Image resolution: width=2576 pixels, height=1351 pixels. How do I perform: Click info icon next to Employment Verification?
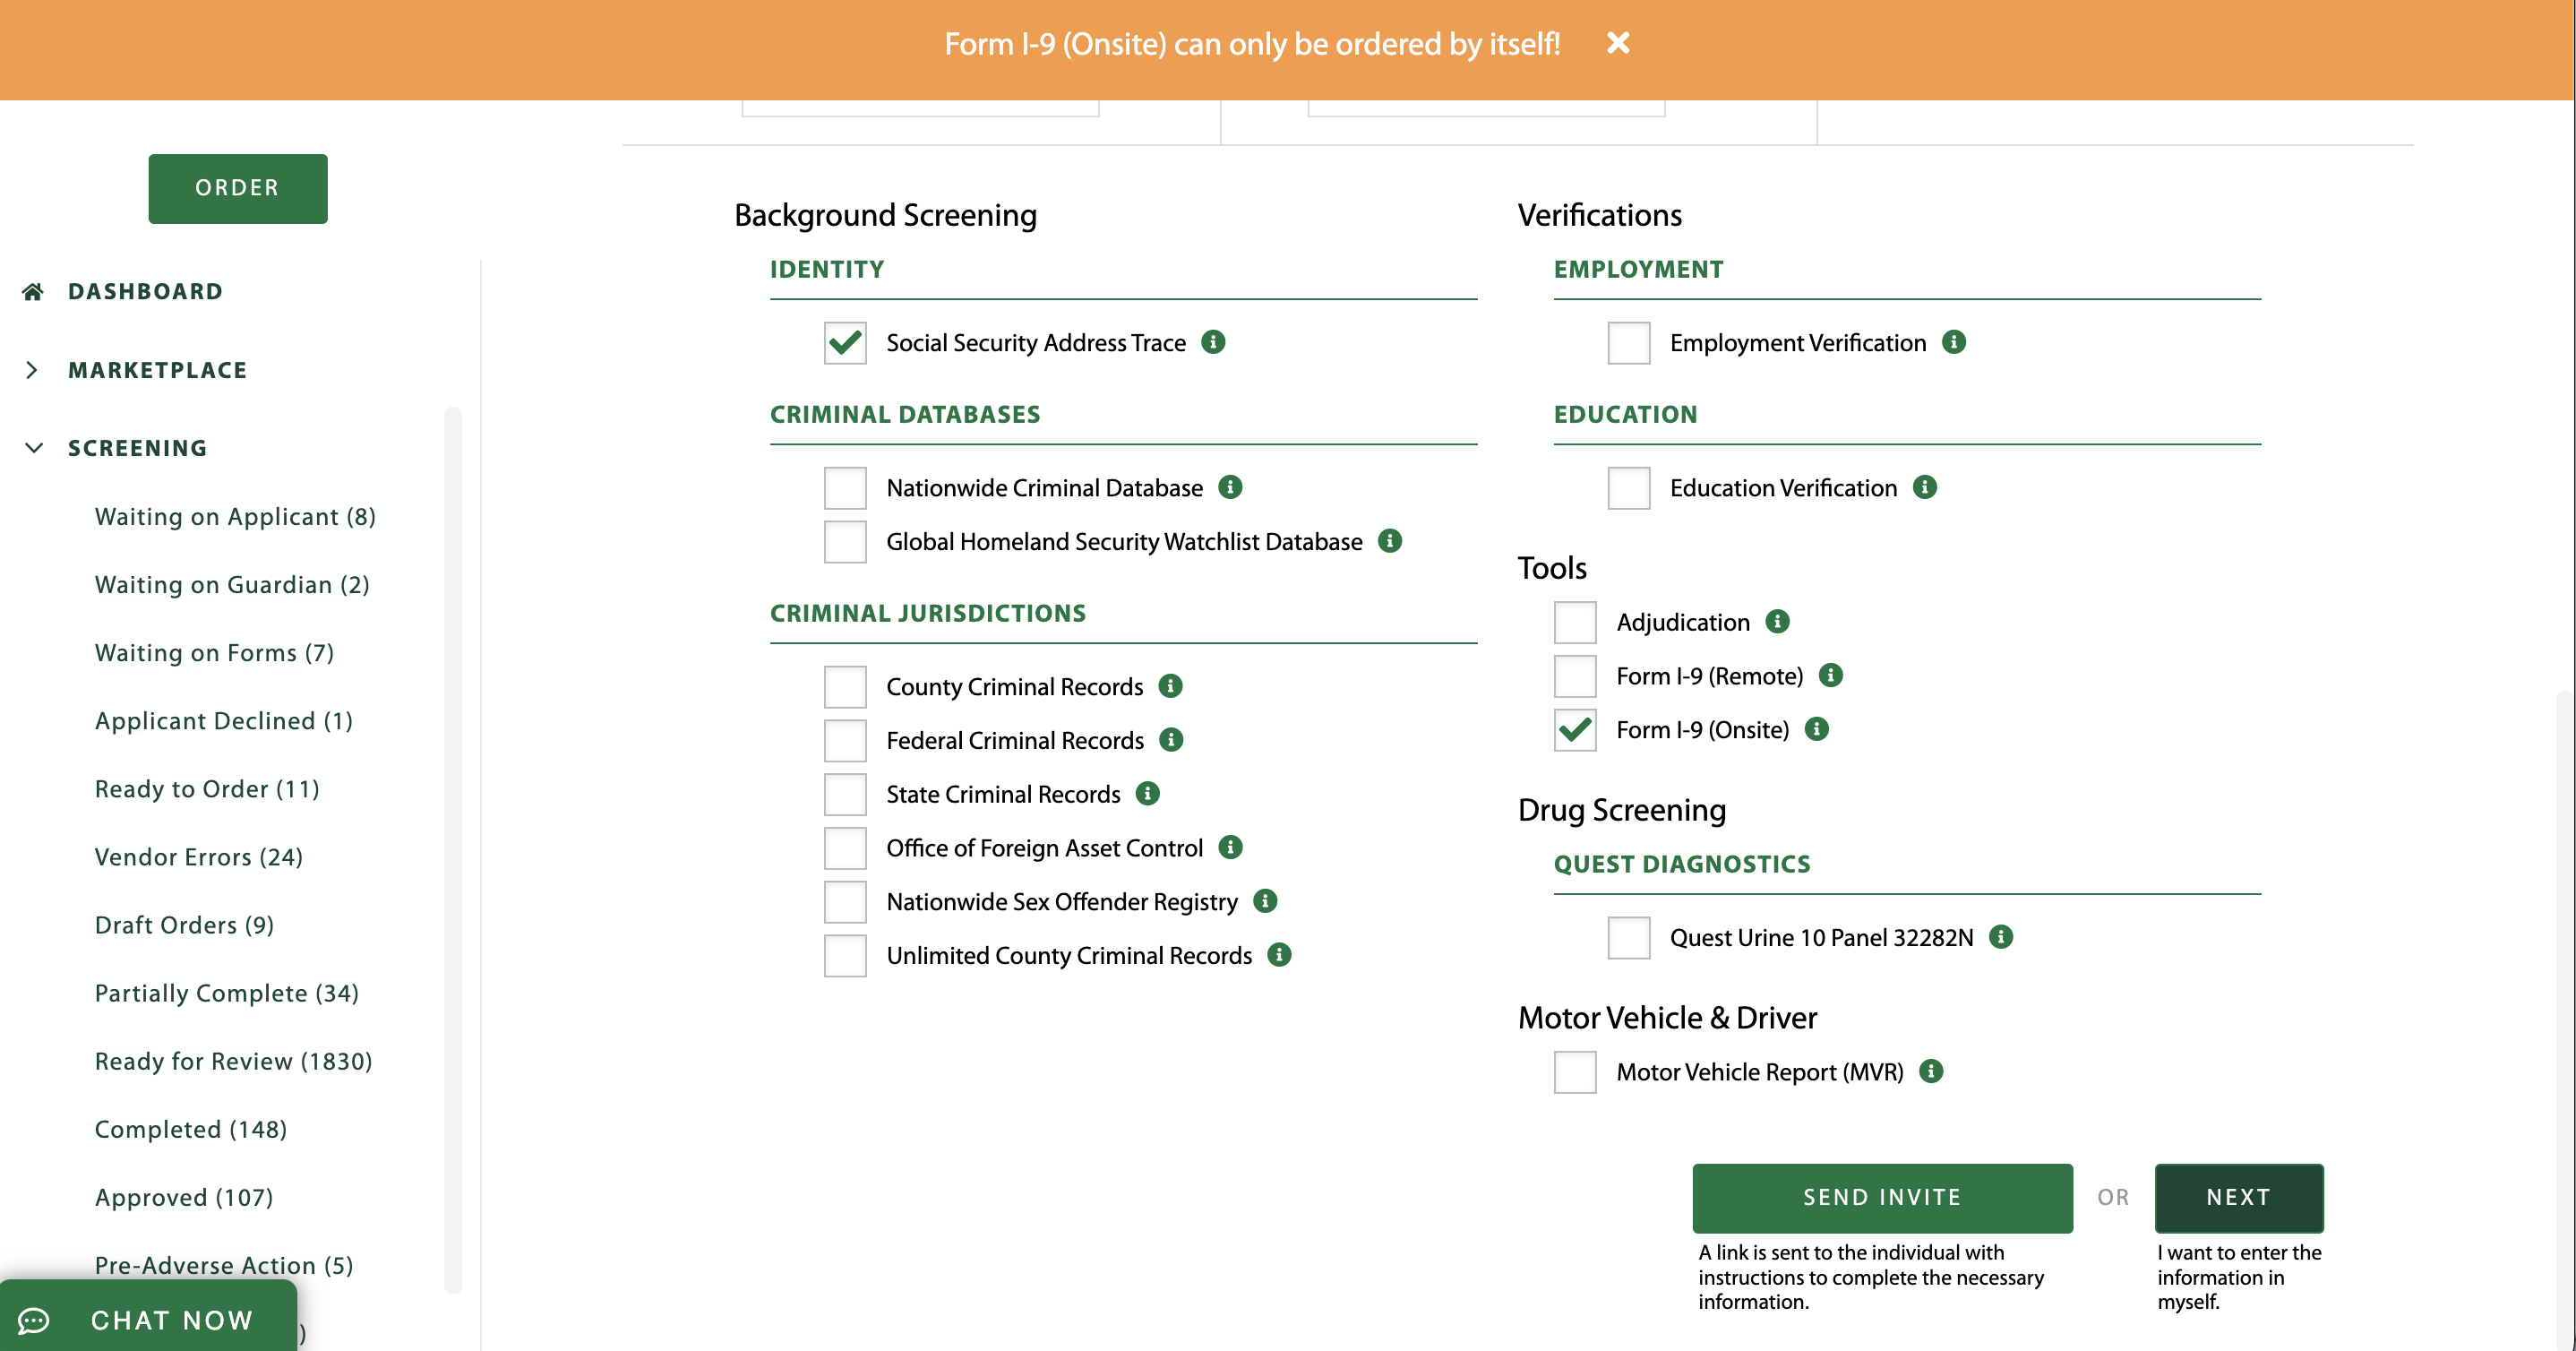(x=1953, y=342)
